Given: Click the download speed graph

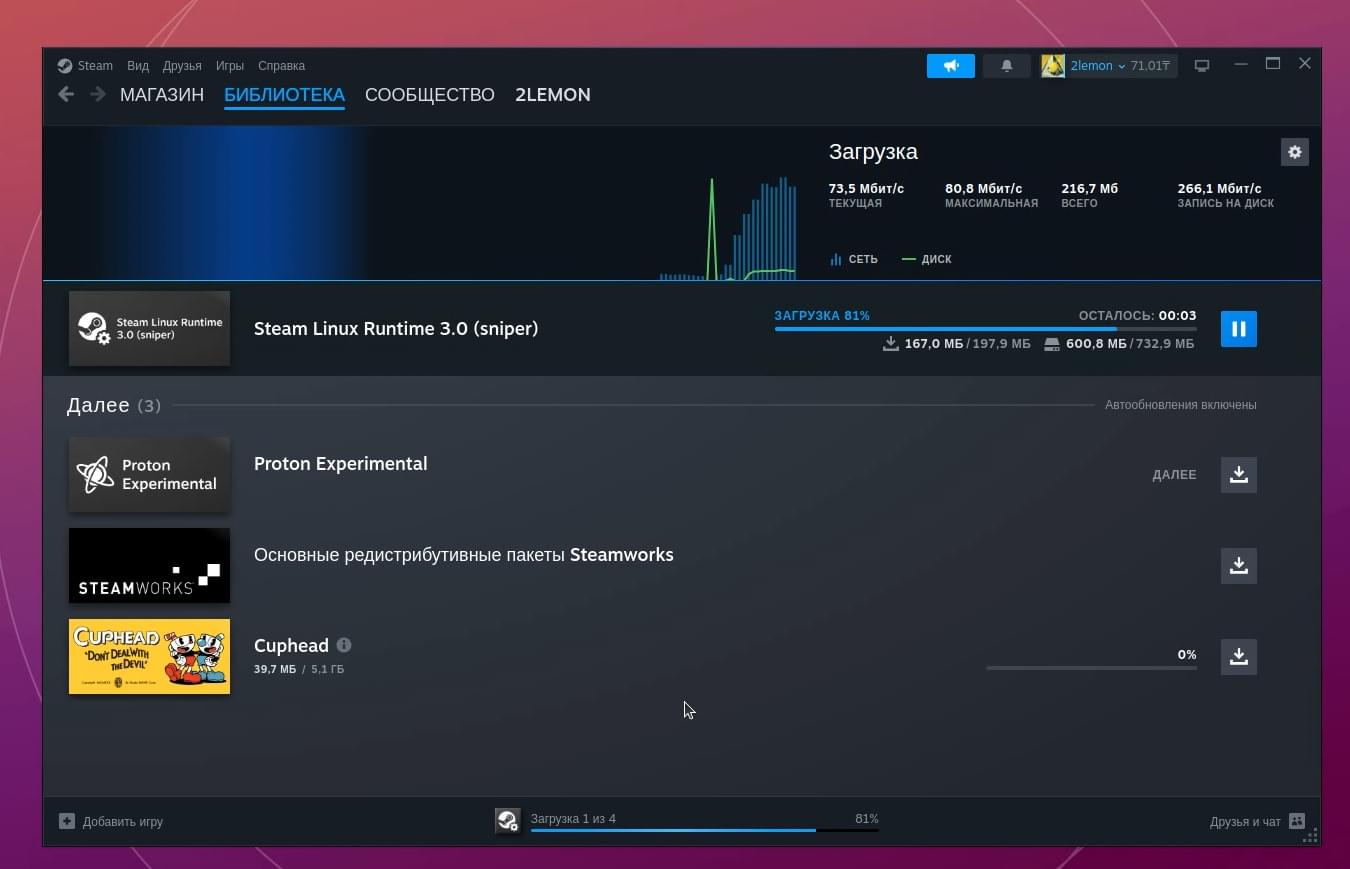Looking at the screenshot, I should (728, 229).
